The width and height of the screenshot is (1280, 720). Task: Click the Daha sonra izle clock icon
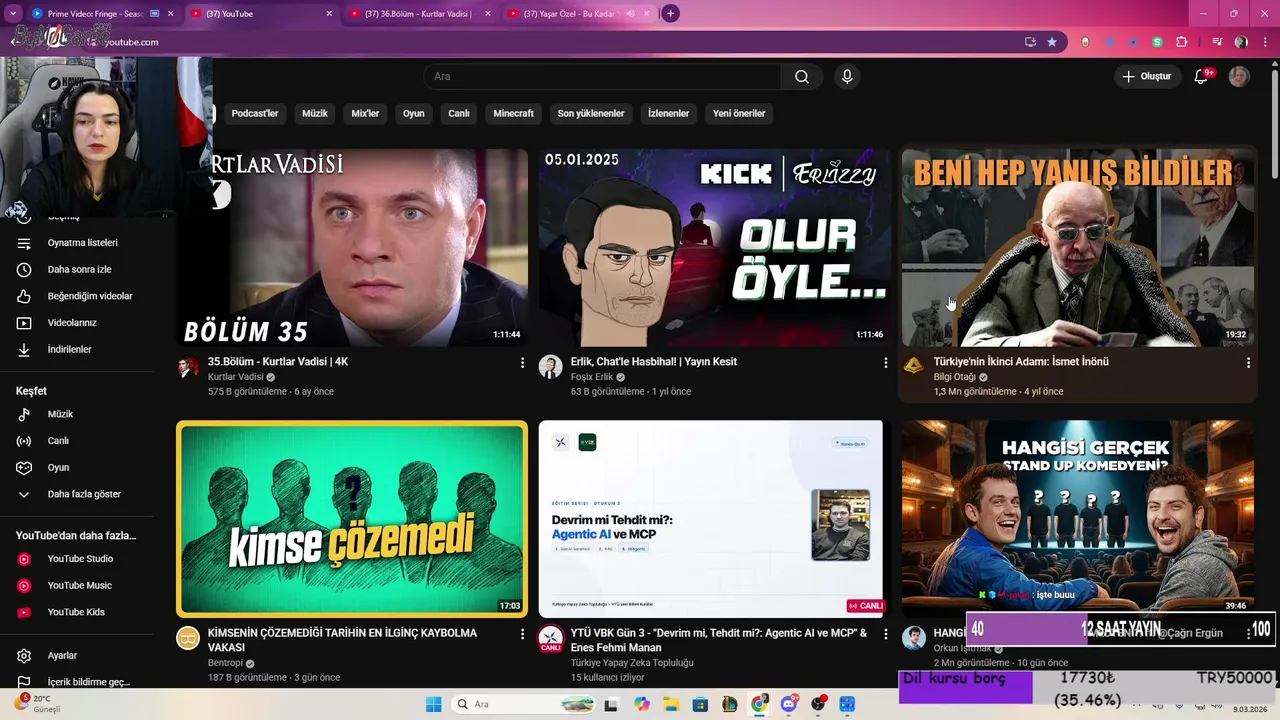[x=24, y=270]
